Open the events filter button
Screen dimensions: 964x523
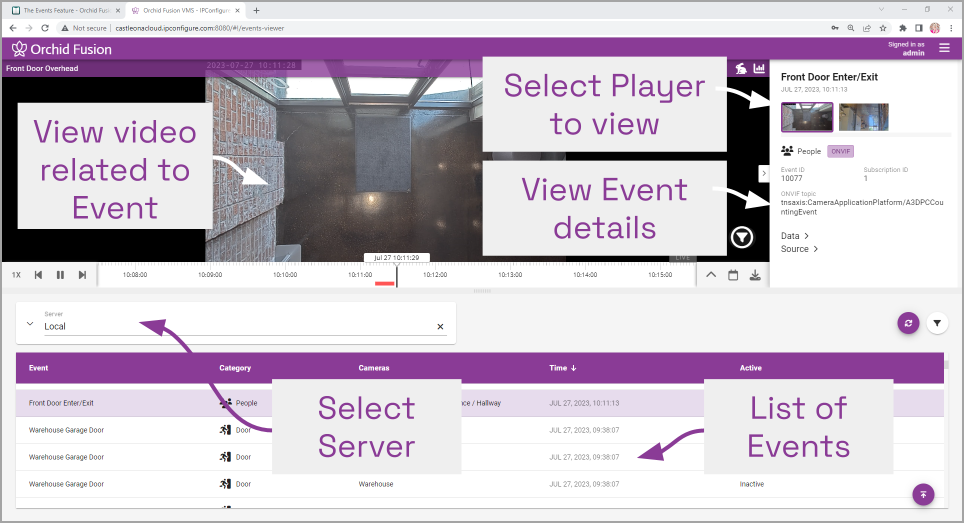point(937,323)
